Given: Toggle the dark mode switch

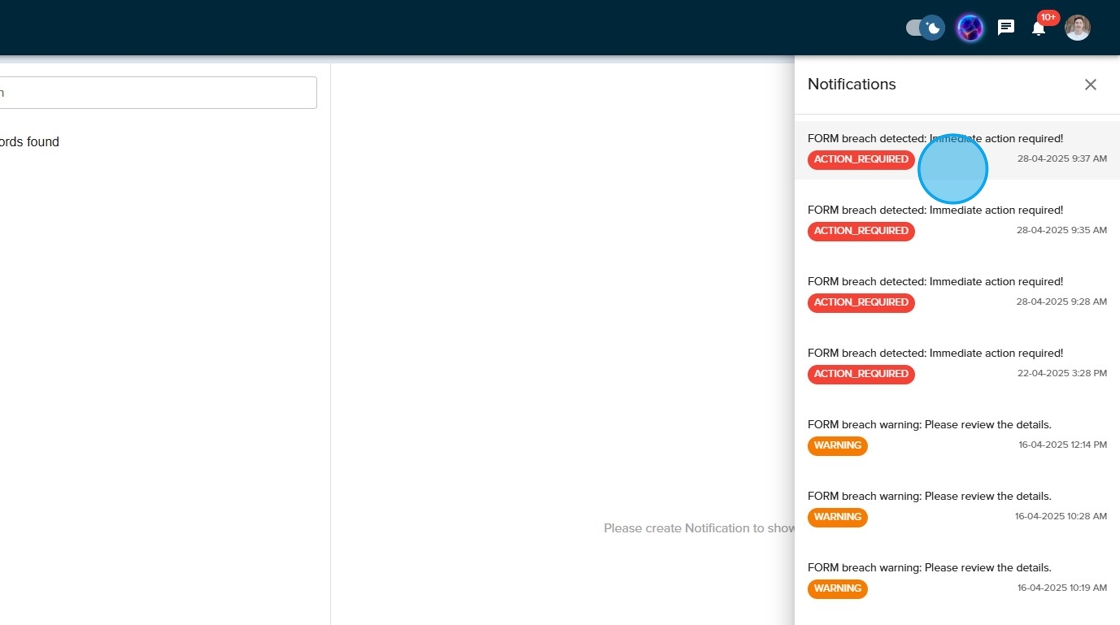Looking at the screenshot, I should pyautogui.click(x=924, y=28).
